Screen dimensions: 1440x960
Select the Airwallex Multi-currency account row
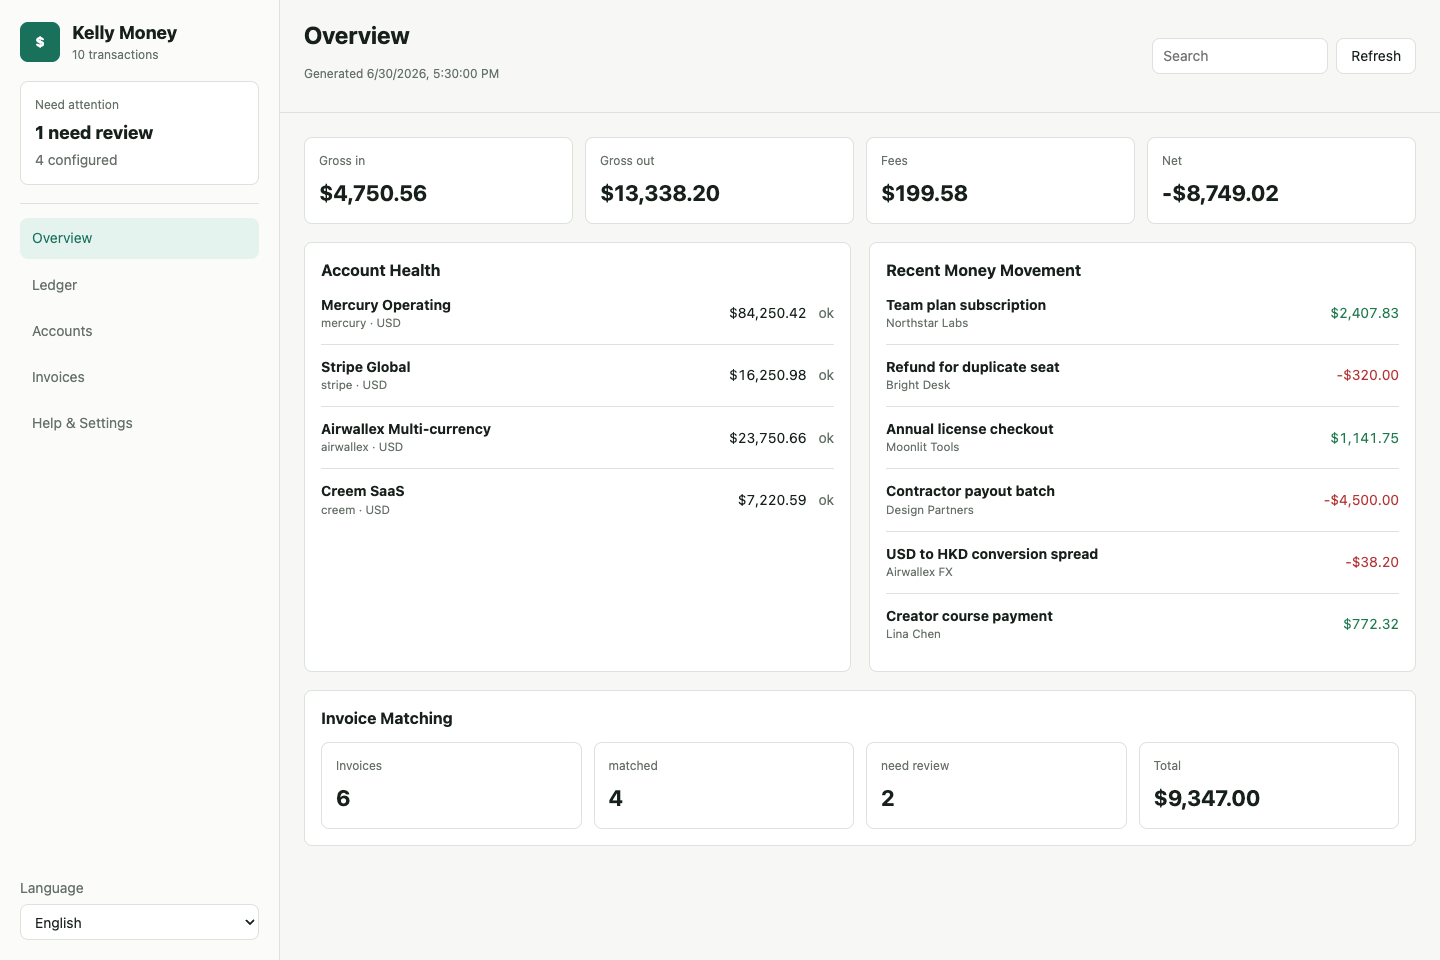click(x=577, y=437)
